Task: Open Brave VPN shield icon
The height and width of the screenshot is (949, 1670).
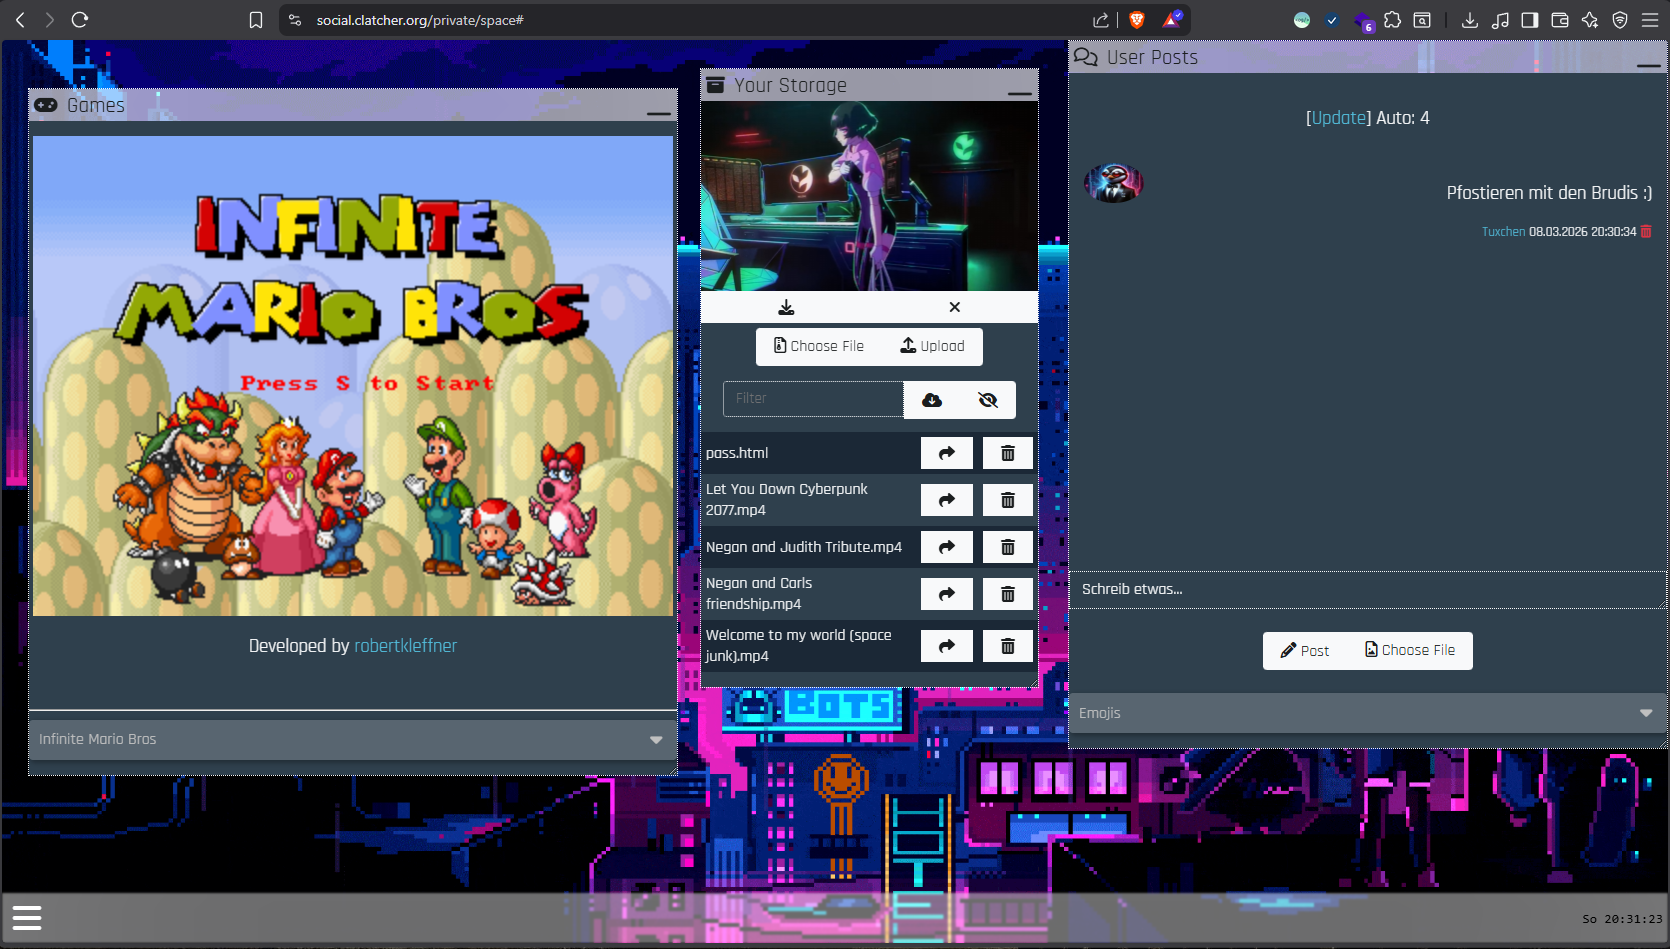Action: 1620,20
